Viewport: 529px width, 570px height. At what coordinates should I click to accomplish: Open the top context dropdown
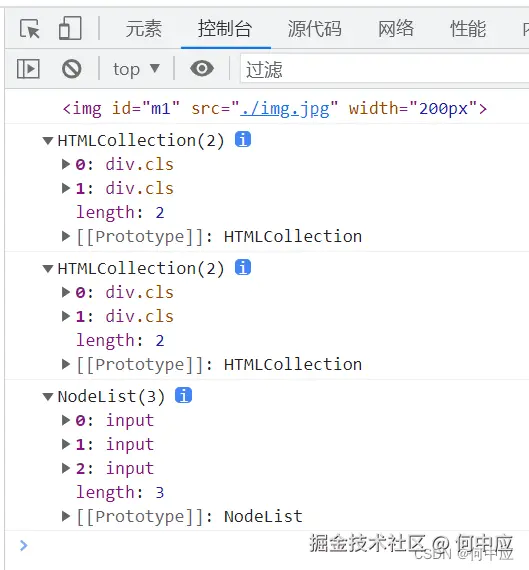pyautogui.click(x=136, y=69)
